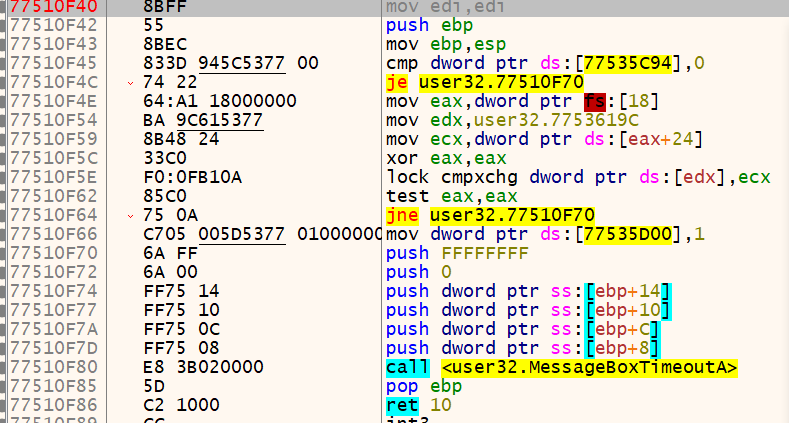Viewport: 789px width, 423px height.
Task: Click jump arrow beside bytes 74 22
Action: (x=130, y=83)
